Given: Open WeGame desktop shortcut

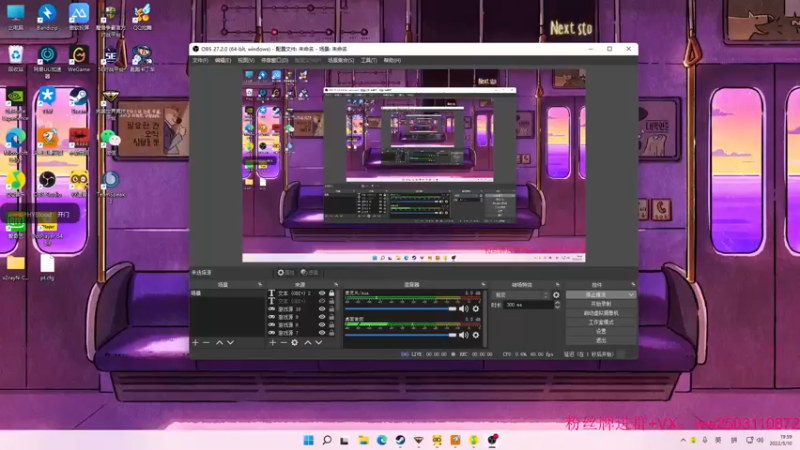Looking at the screenshot, I should click(x=79, y=58).
